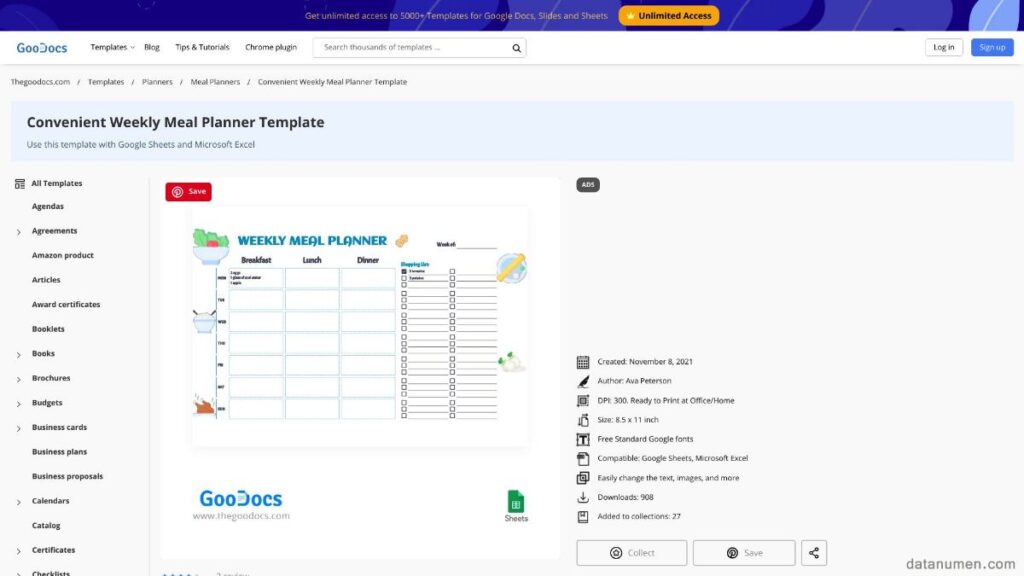
Task: Click the GooDocs logo in the header
Action: 41,48
